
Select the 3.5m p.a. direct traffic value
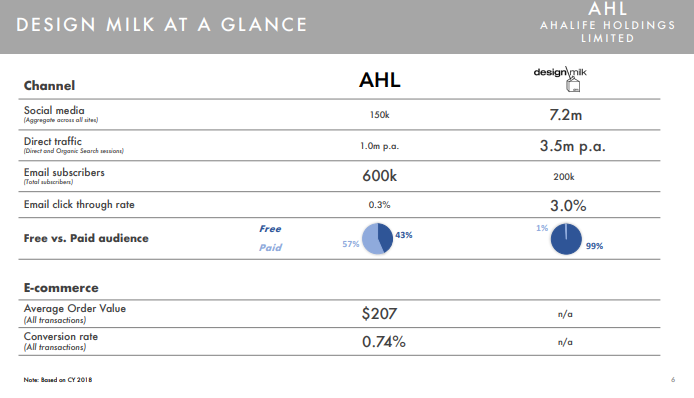[x=572, y=146]
